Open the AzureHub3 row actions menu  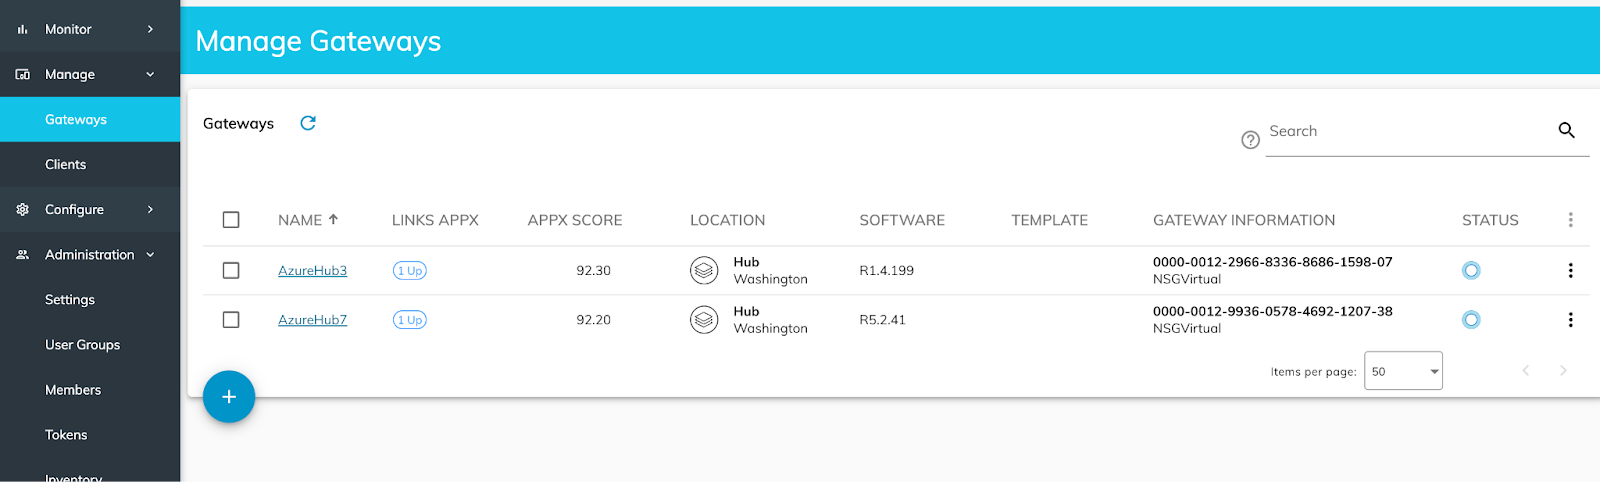(x=1570, y=270)
